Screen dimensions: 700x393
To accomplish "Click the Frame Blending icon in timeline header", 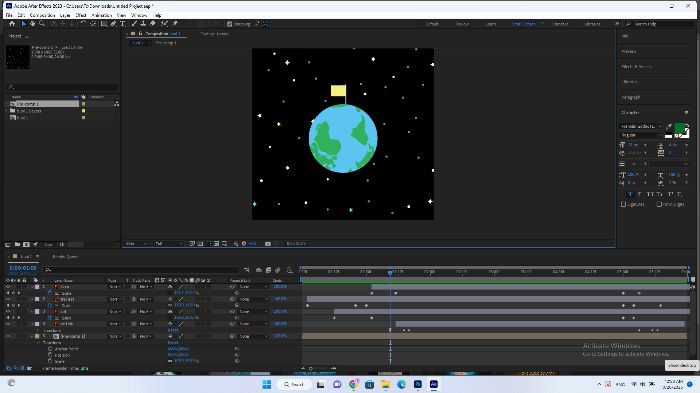I will point(268,270).
